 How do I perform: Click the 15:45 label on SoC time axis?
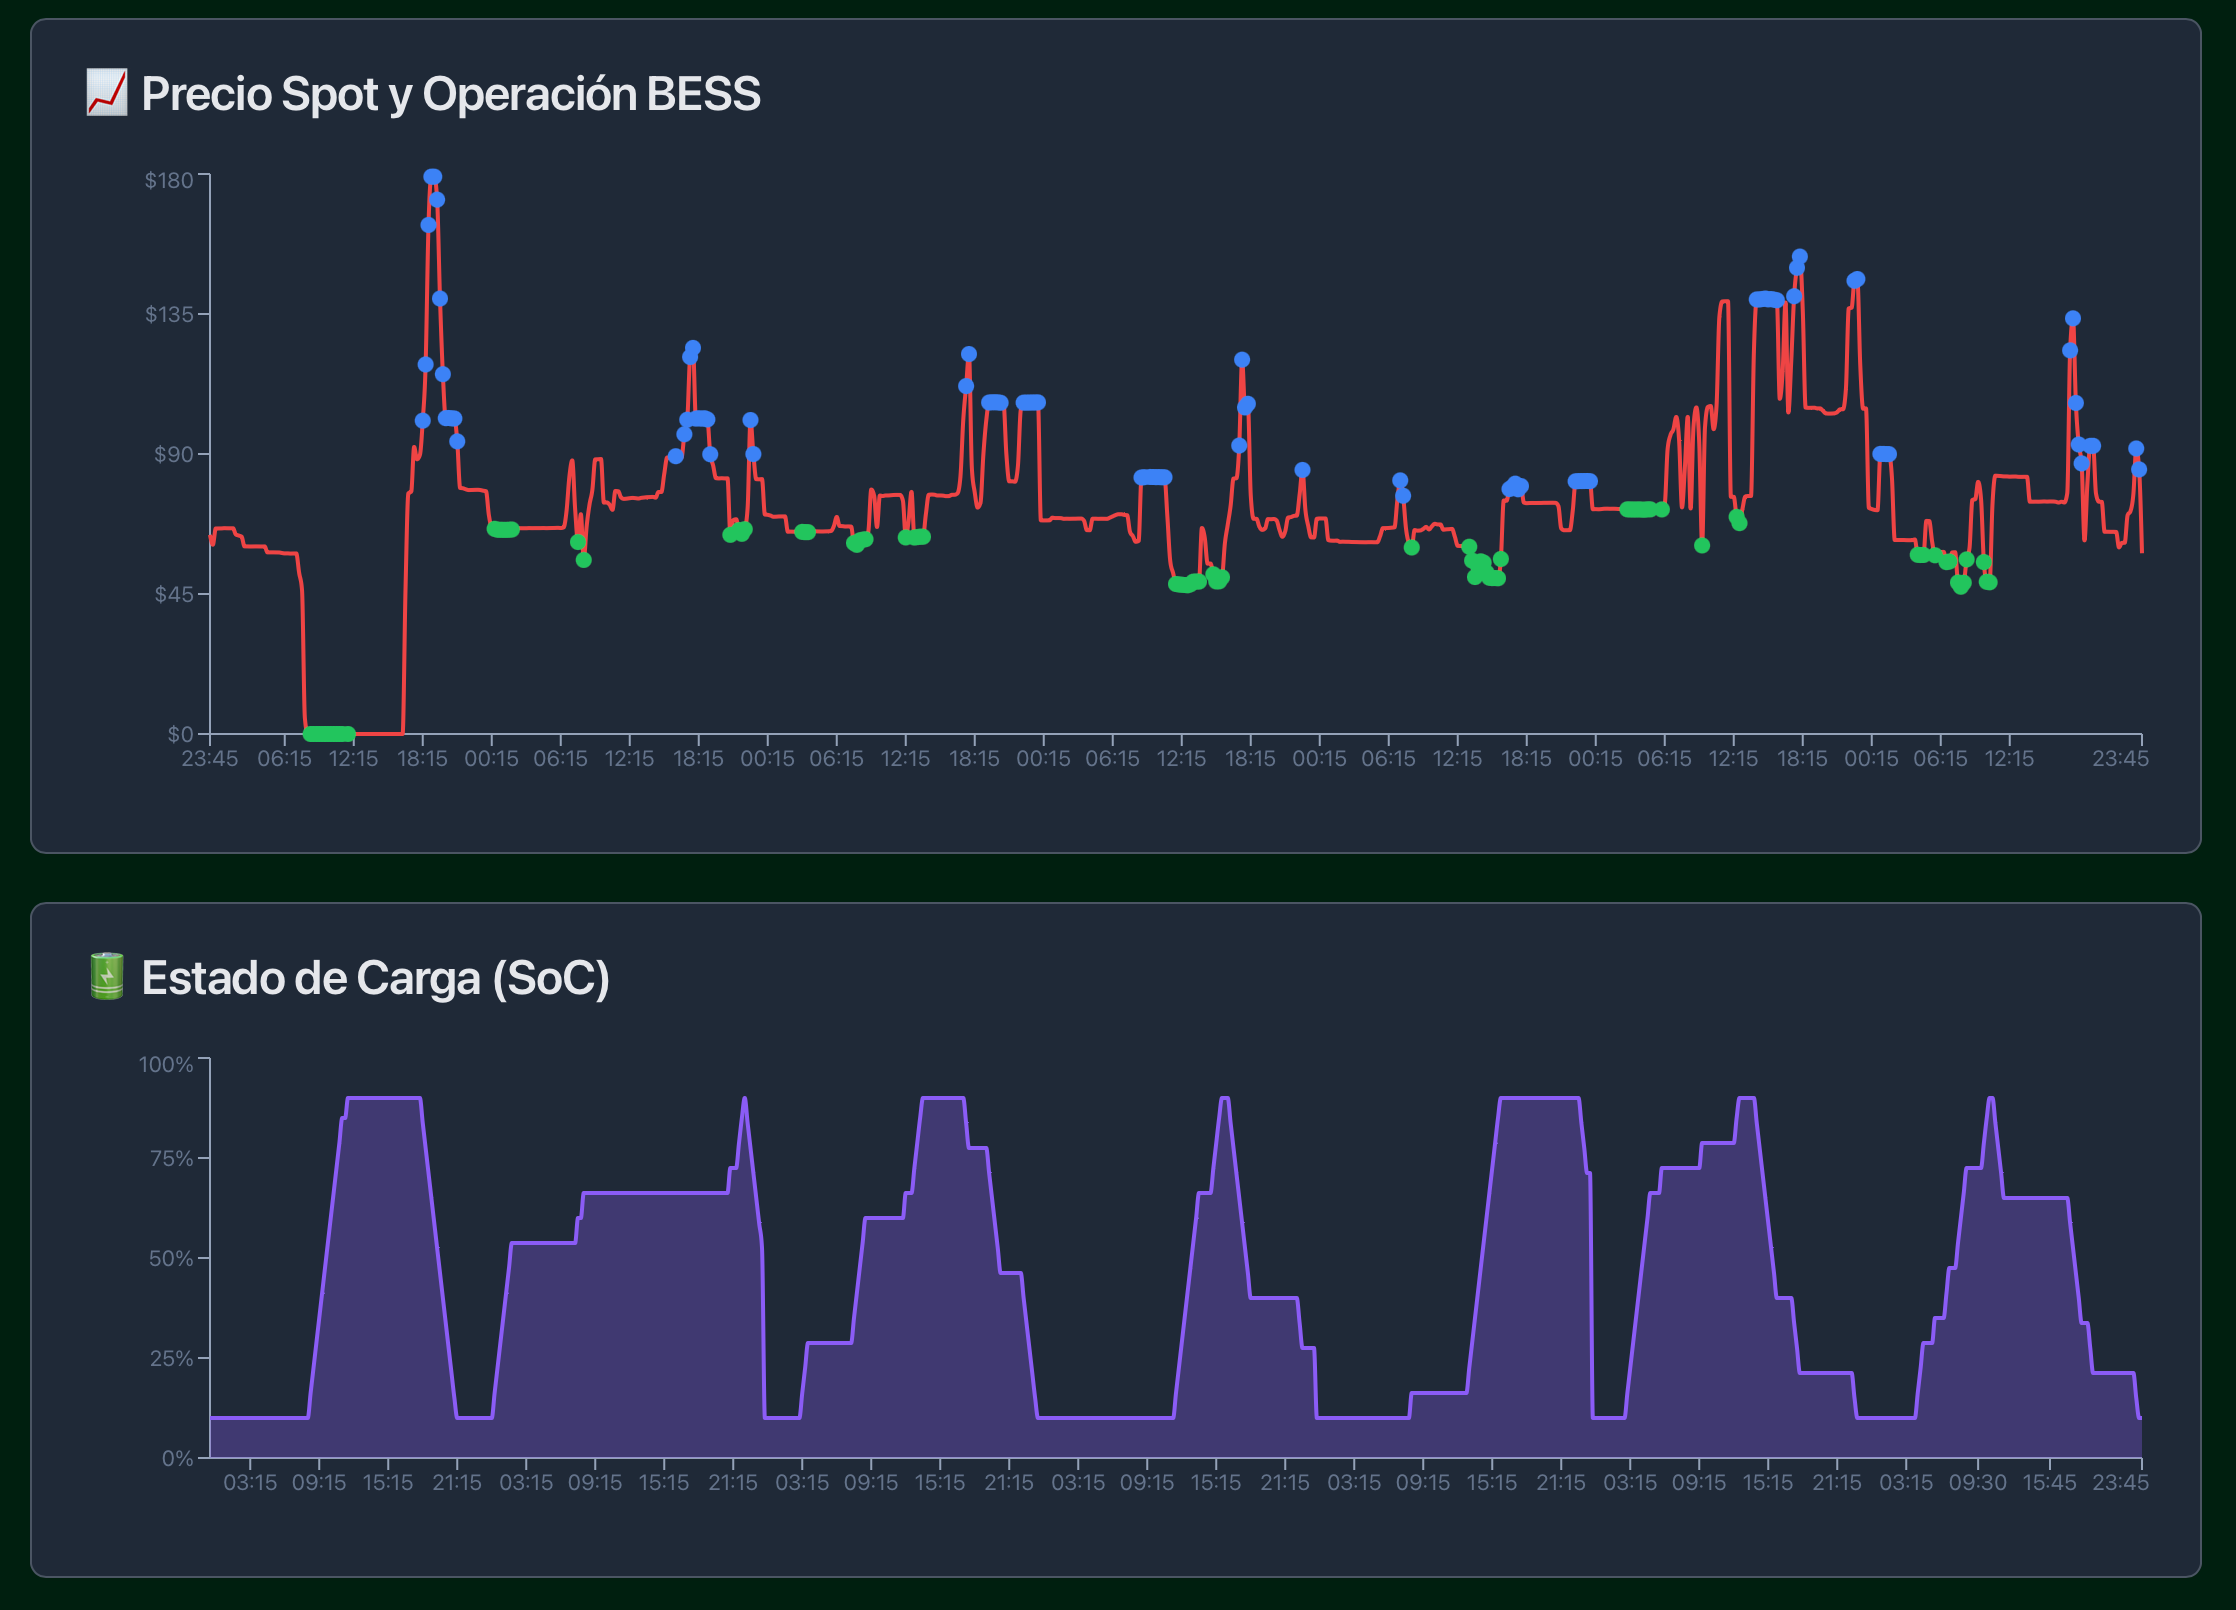point(2049,1483)
